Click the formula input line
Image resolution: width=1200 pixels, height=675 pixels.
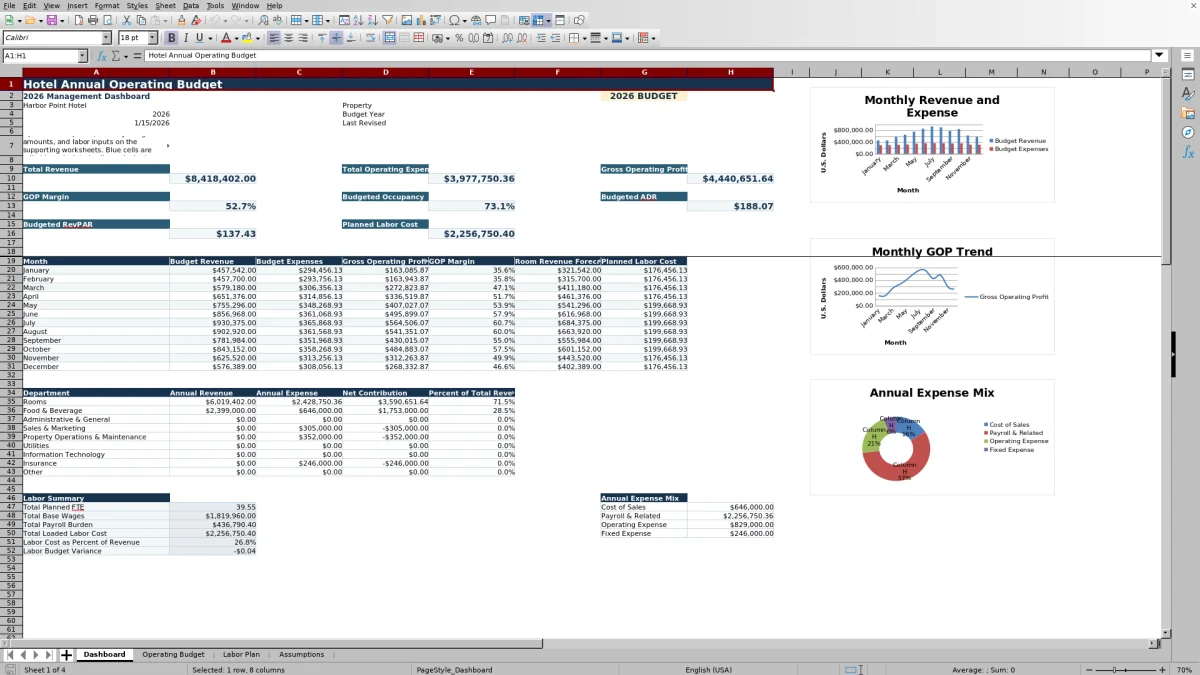tap(647, 56)
